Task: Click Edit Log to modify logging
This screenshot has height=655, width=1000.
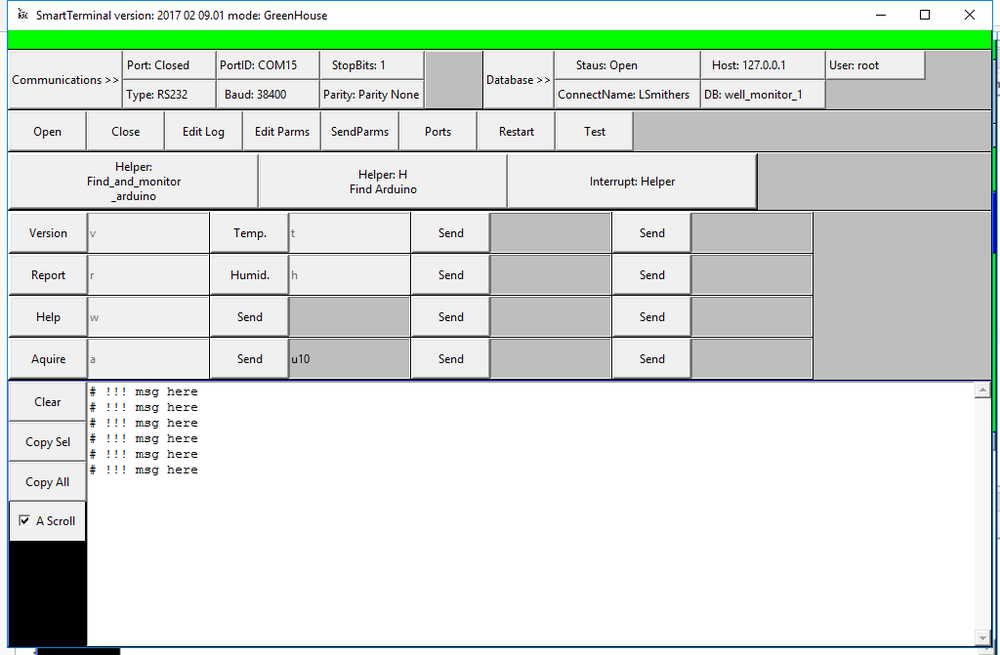Action: 203,130
